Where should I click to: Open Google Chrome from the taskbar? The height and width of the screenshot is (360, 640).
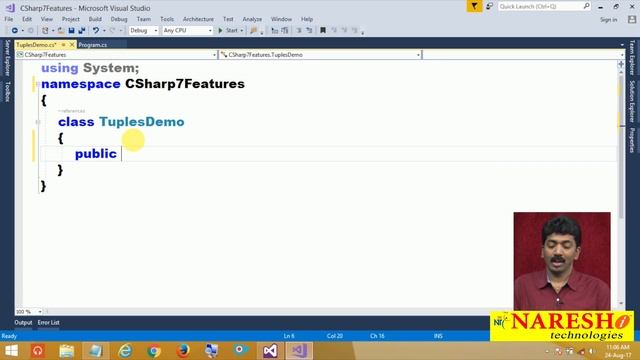(x=154, y=351)
